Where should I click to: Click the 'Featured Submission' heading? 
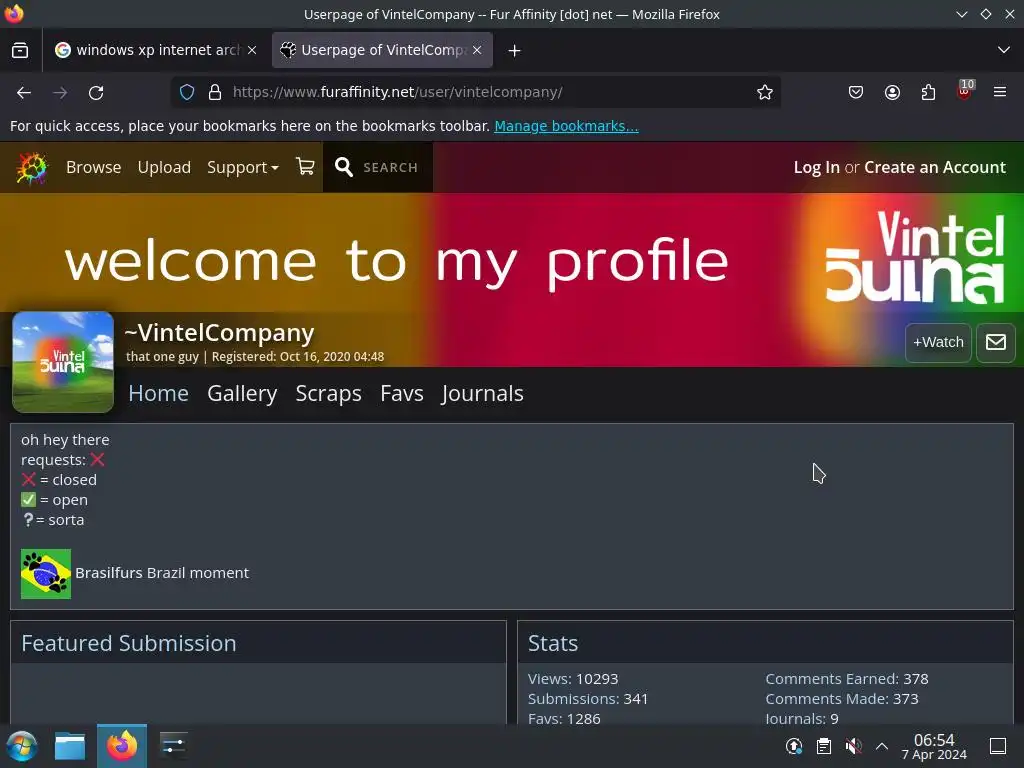pos(129,643)
